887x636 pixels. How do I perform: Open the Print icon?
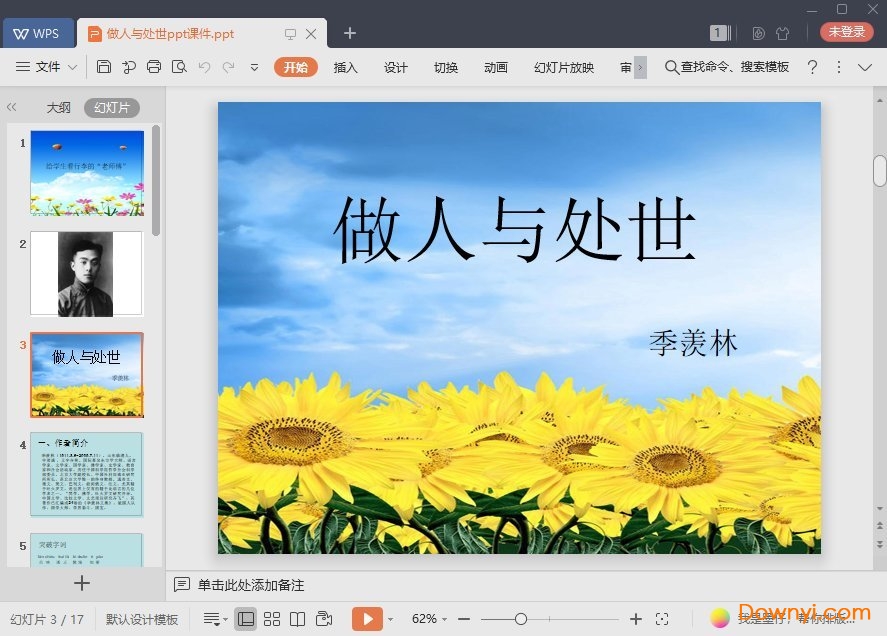(154, 67)
